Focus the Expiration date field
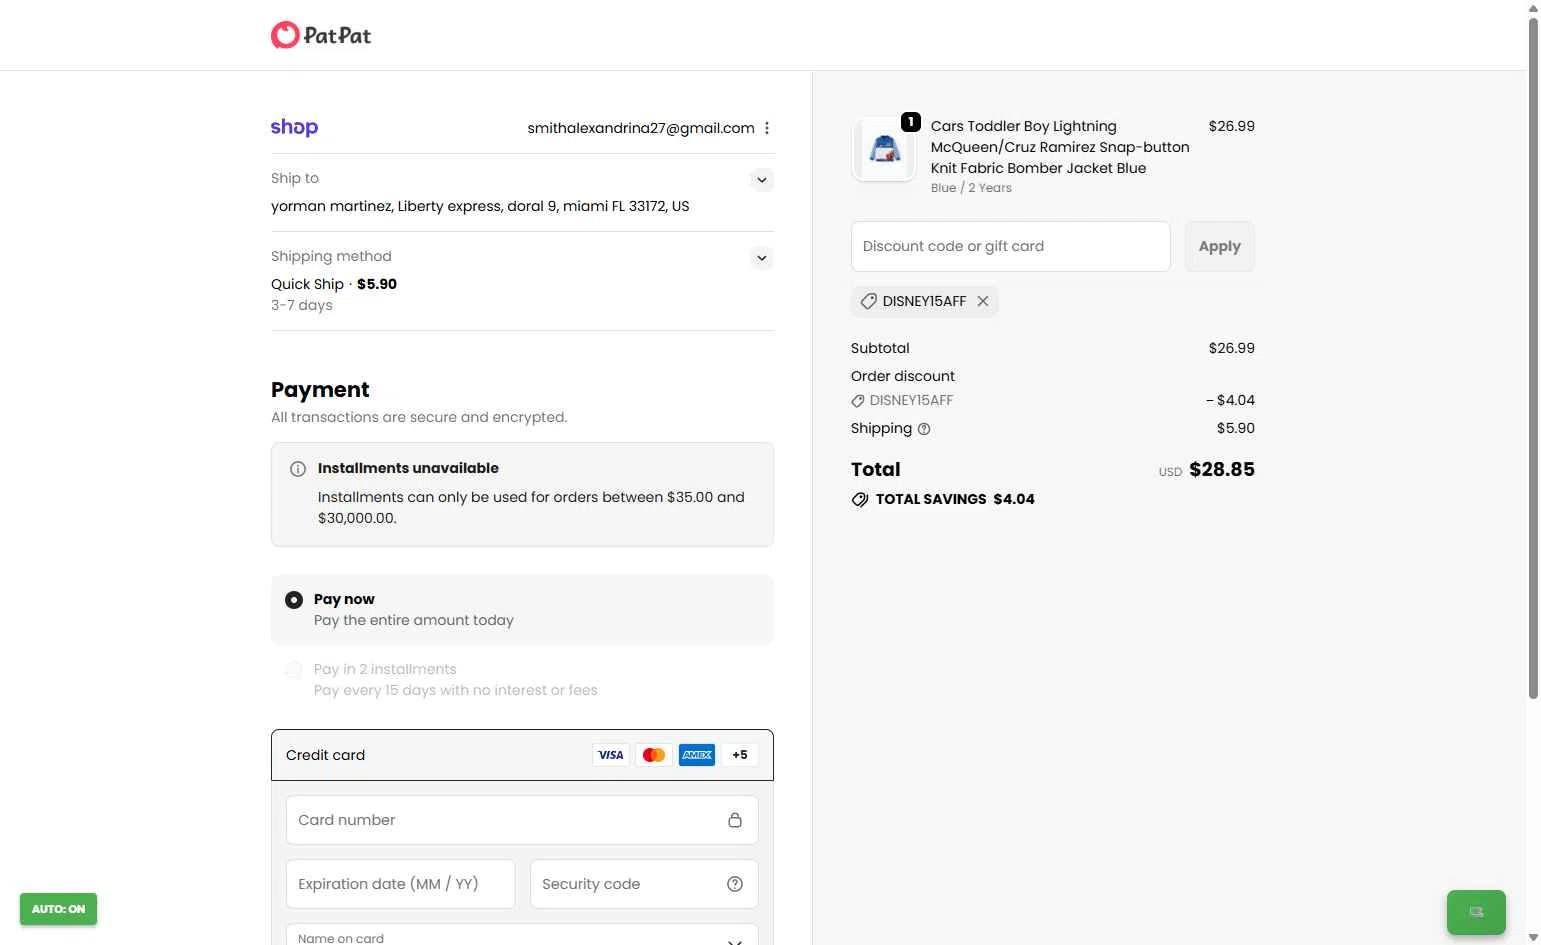This screenshot has height=945, width=1541. [x=400, y=884]
